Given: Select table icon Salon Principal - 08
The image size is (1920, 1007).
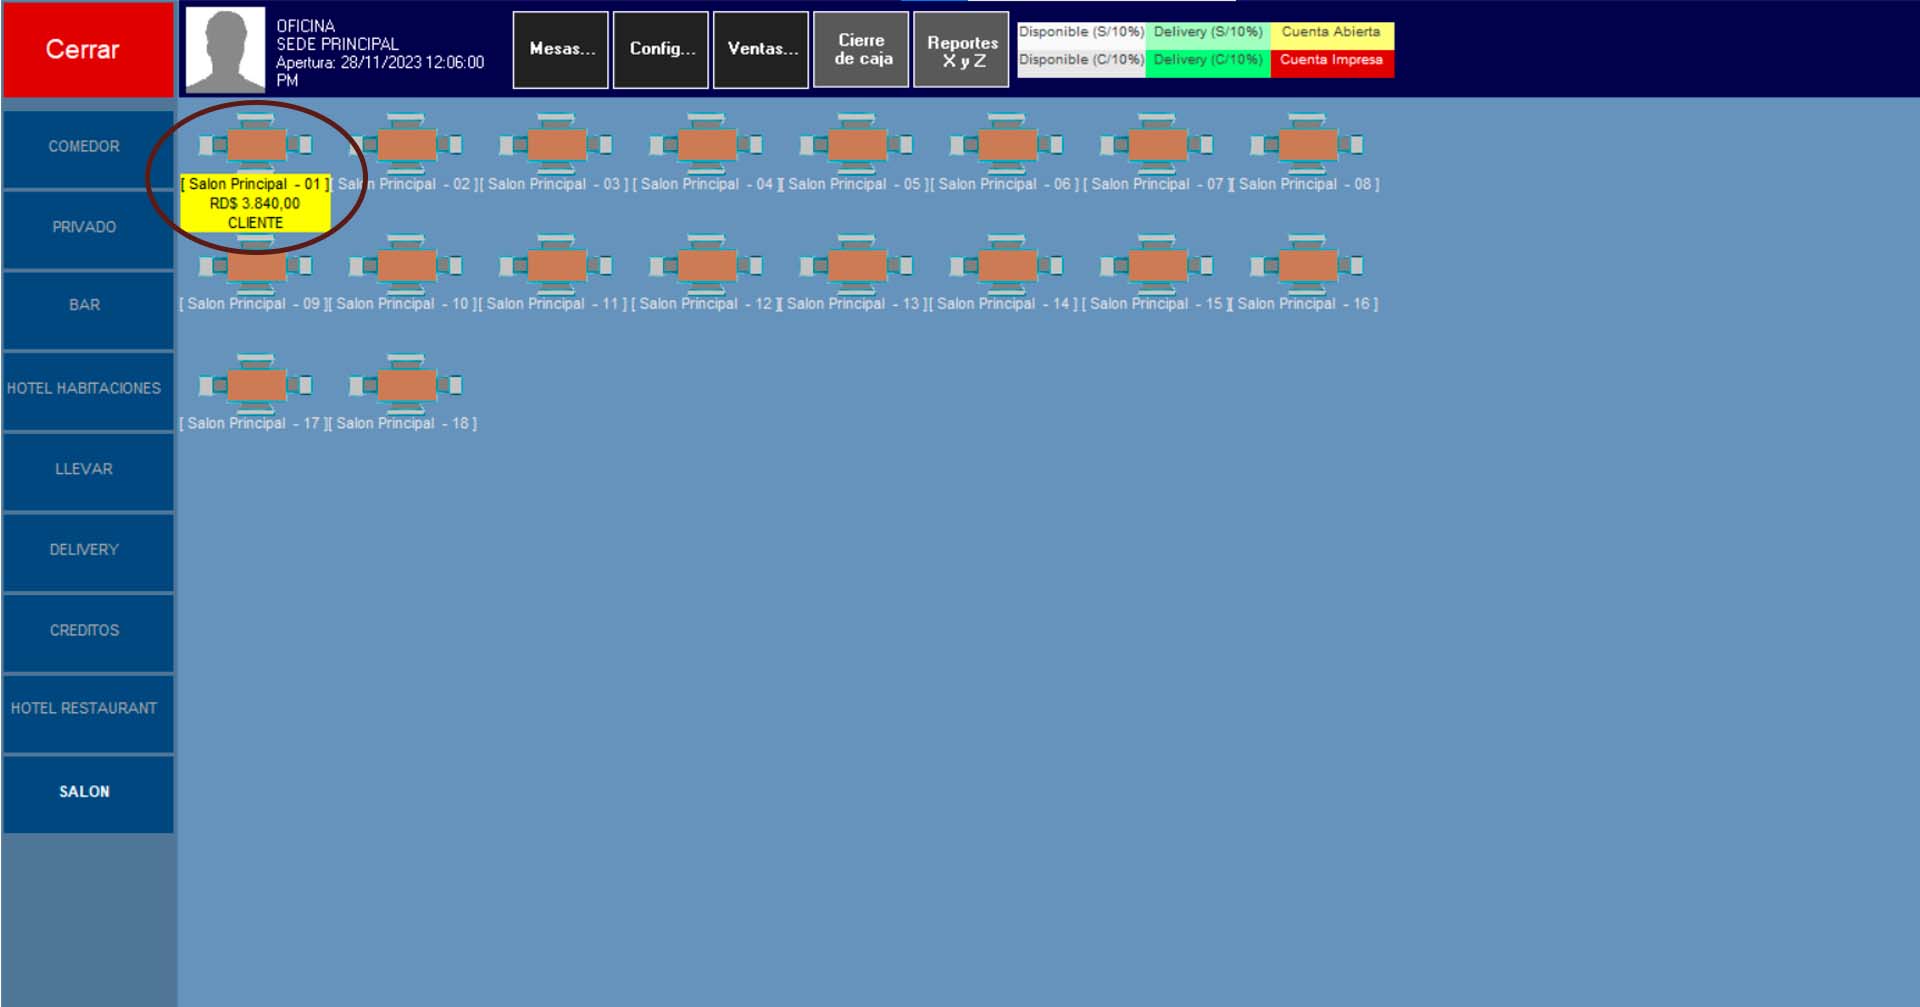Looking at the screenshot, I should 1306,145.
